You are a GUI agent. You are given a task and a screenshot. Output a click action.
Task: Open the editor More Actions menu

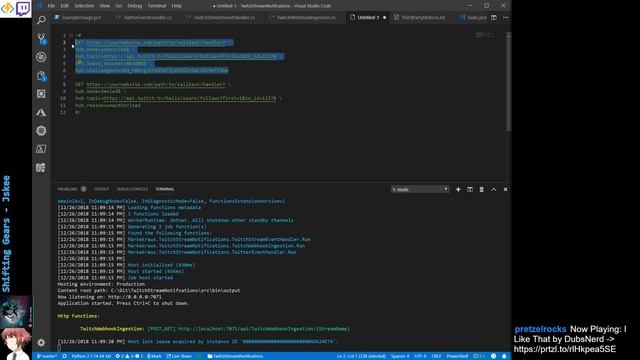click(x=506, y=18)
